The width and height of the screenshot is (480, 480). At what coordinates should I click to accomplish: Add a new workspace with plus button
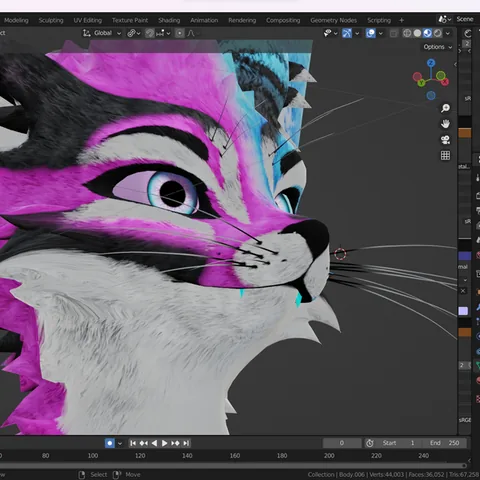[x=402, y=20]
